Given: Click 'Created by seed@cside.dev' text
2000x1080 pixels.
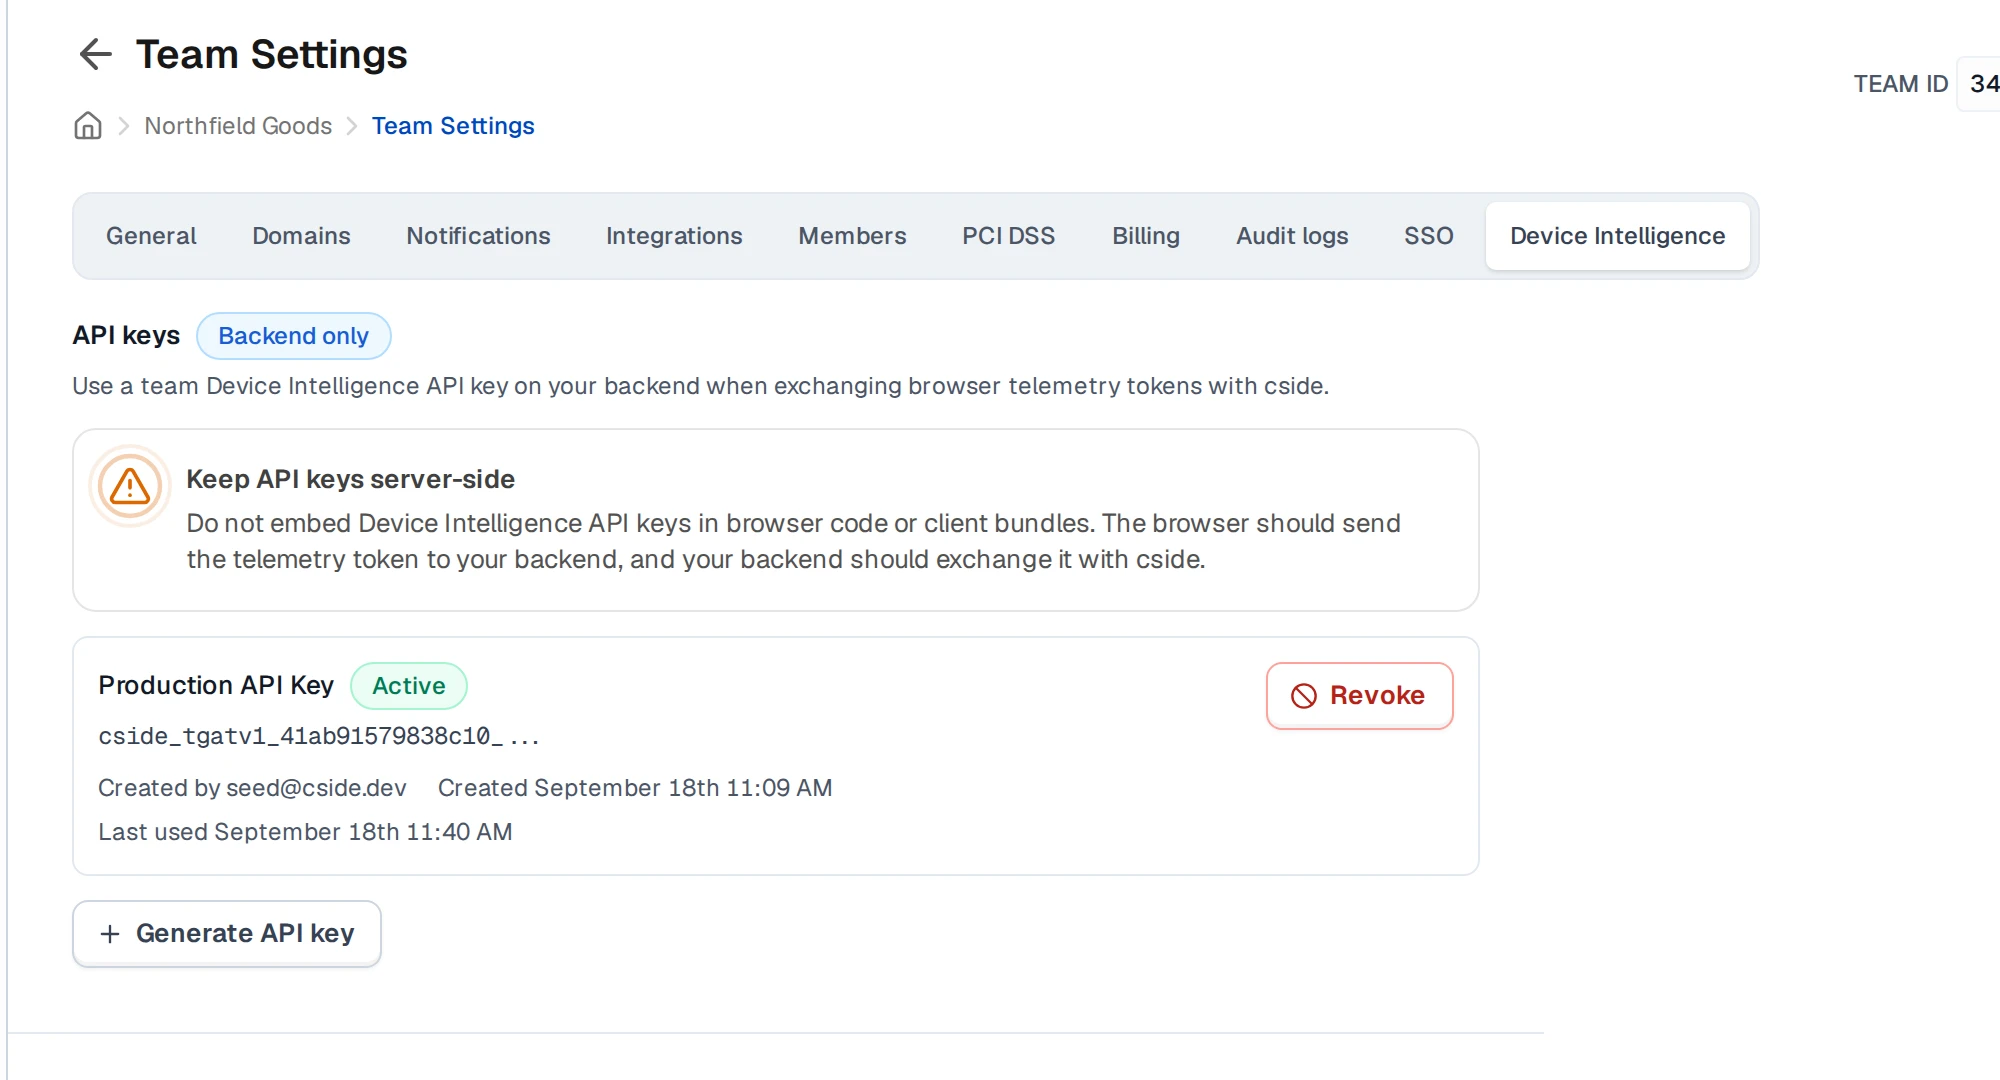Looking at the screenshot, I should 252,788.
